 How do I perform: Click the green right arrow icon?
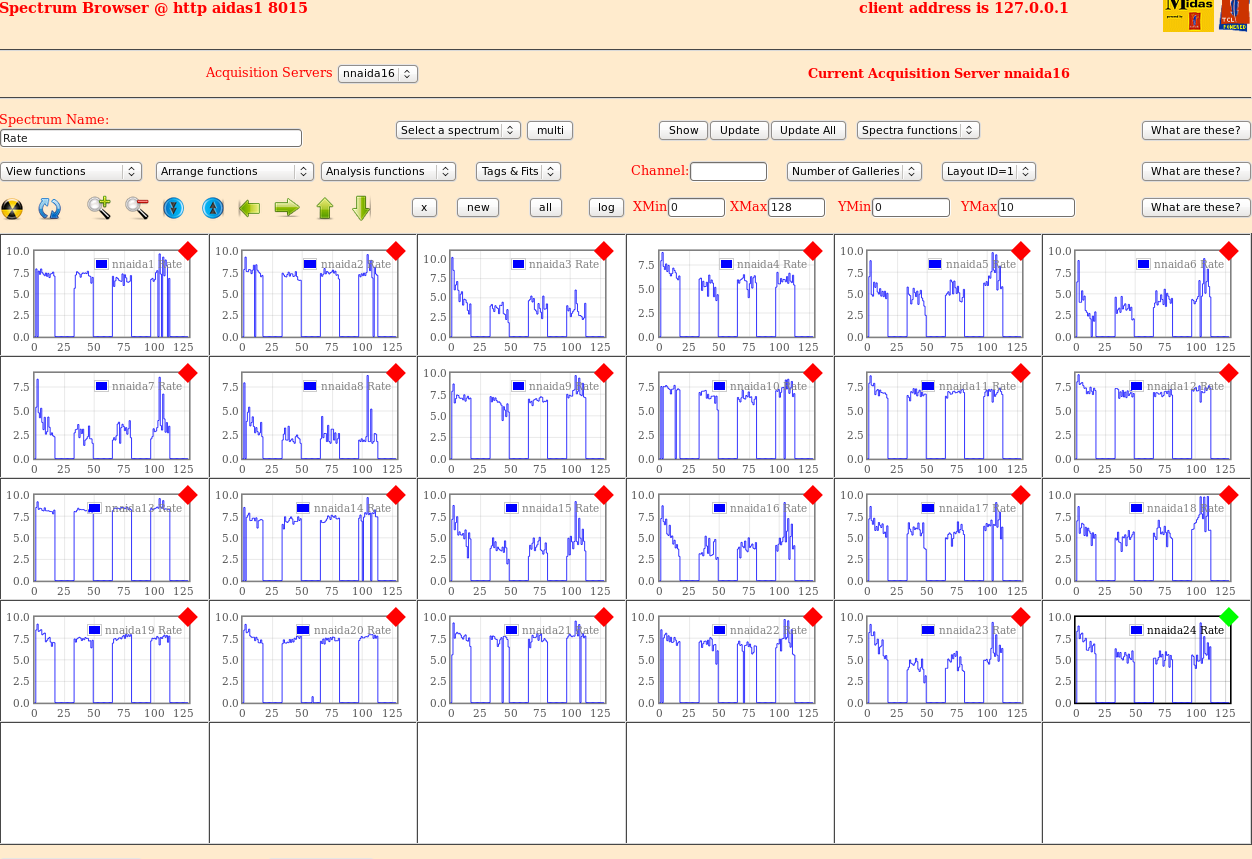pyautogui.click(x=287, y=208)
